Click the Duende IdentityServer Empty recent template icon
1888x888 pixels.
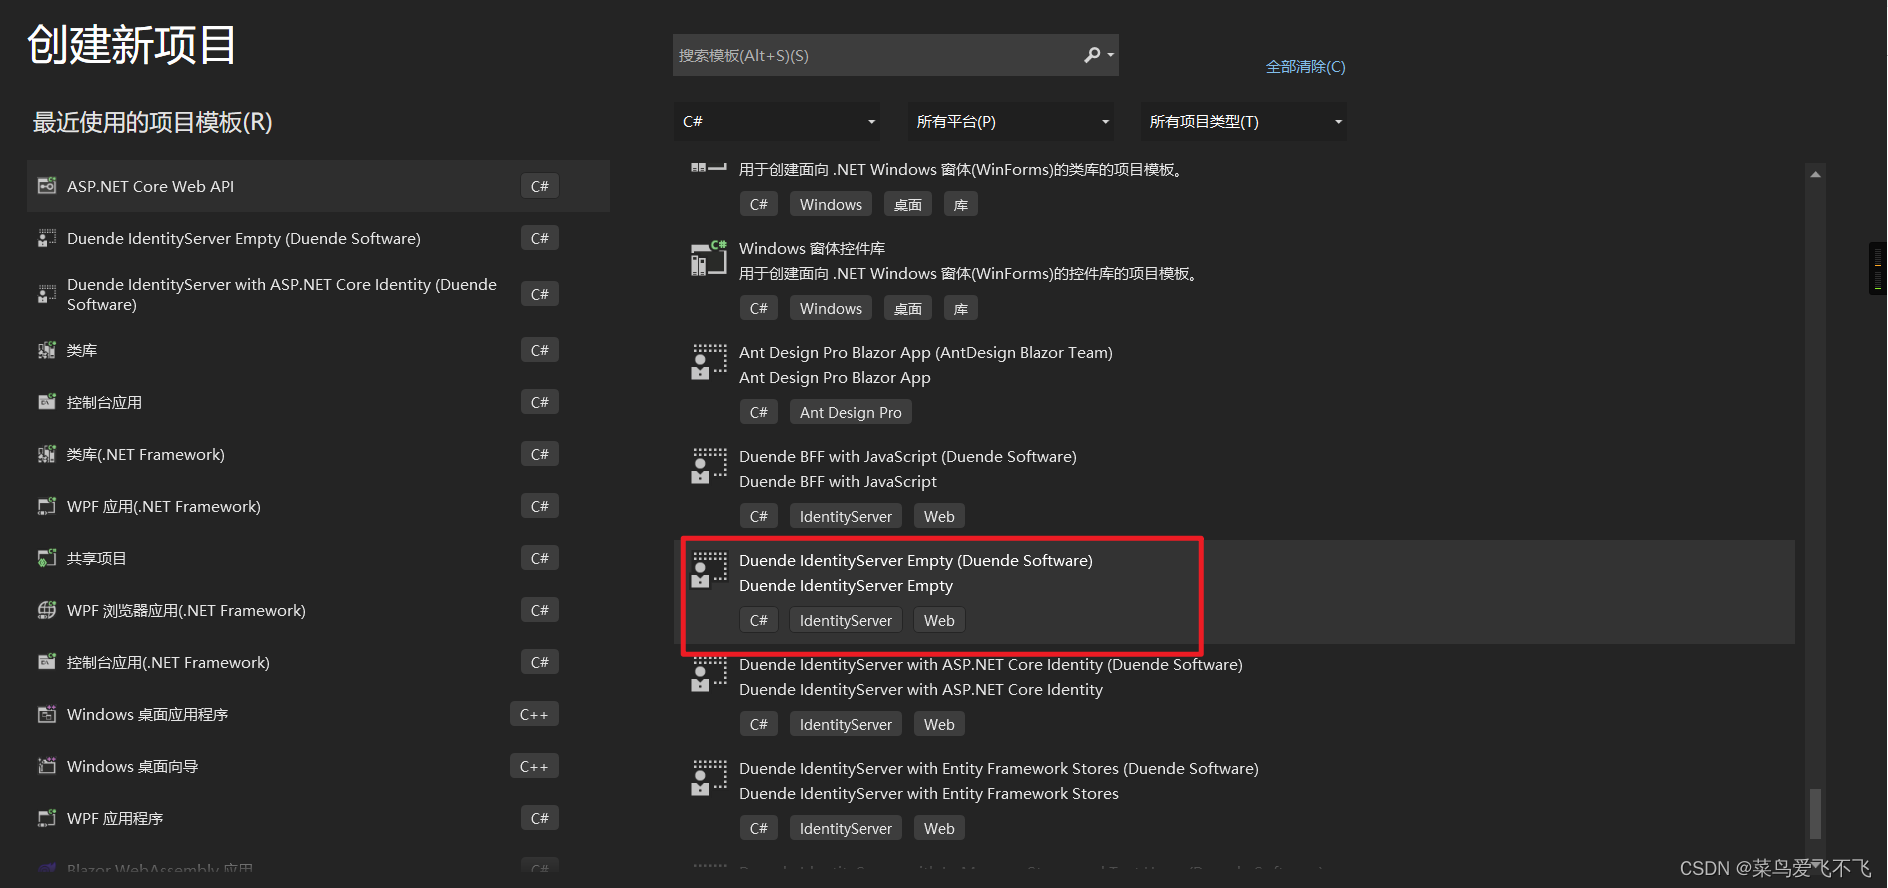click(x=46, y=238)
